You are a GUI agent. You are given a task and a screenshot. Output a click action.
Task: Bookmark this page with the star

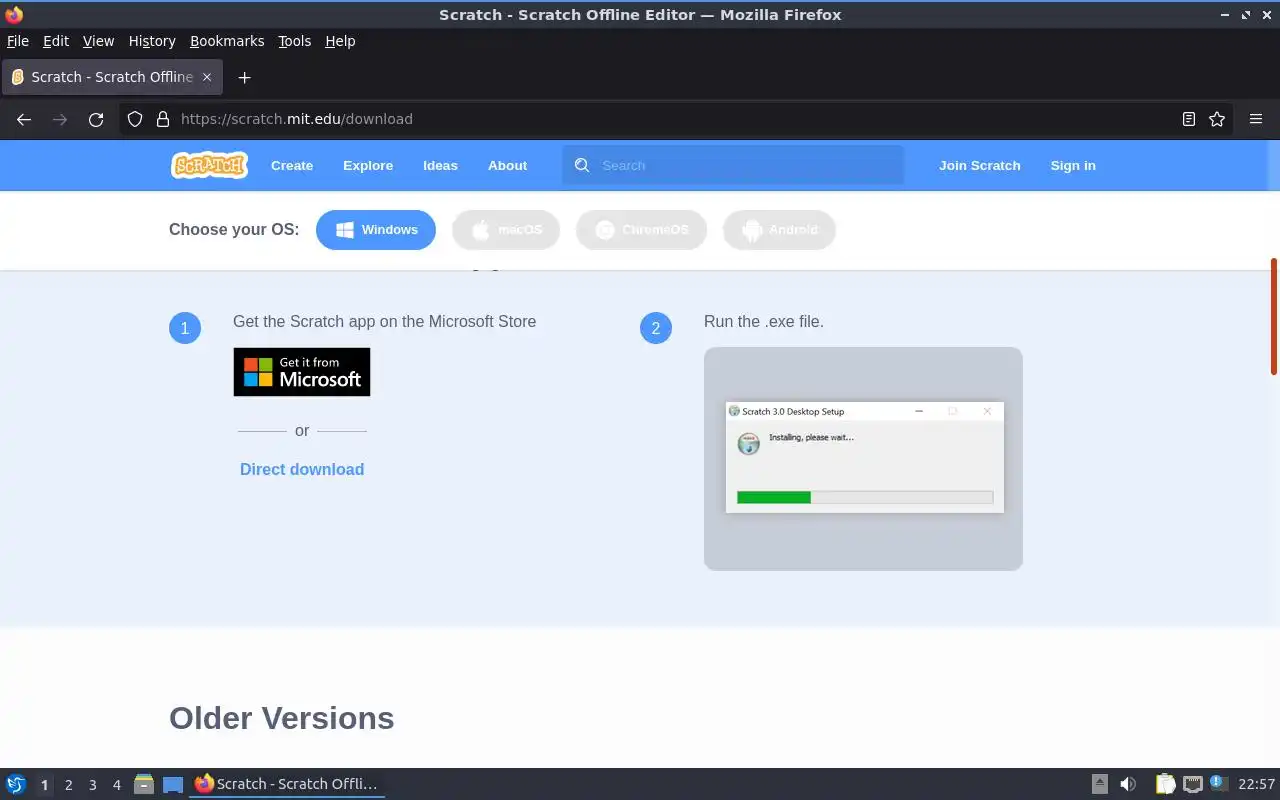pos(1217,119)
